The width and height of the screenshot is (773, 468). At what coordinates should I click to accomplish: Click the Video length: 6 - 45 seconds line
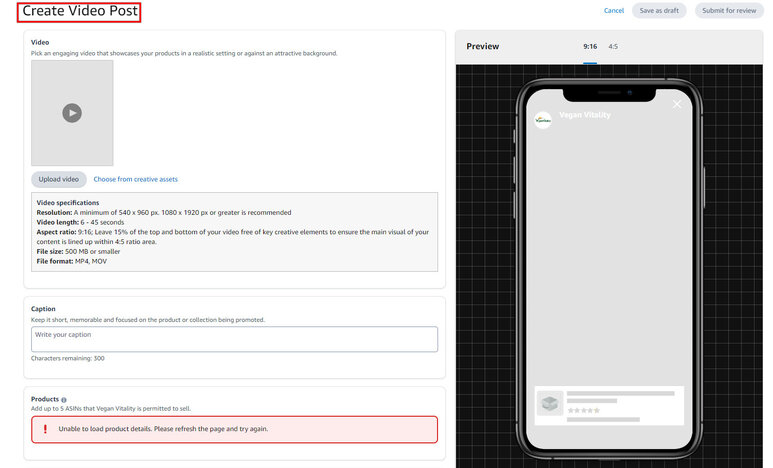point(80,222)
